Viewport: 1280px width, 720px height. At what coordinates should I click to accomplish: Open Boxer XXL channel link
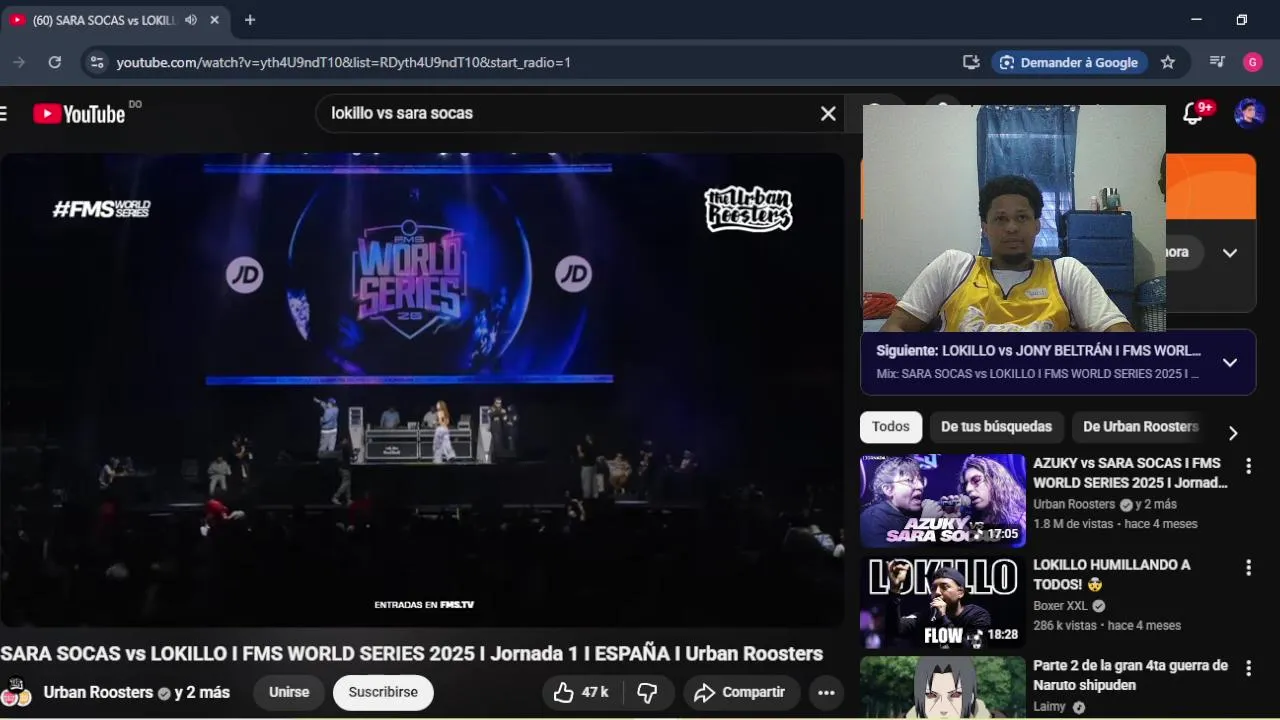point(1061,606)
